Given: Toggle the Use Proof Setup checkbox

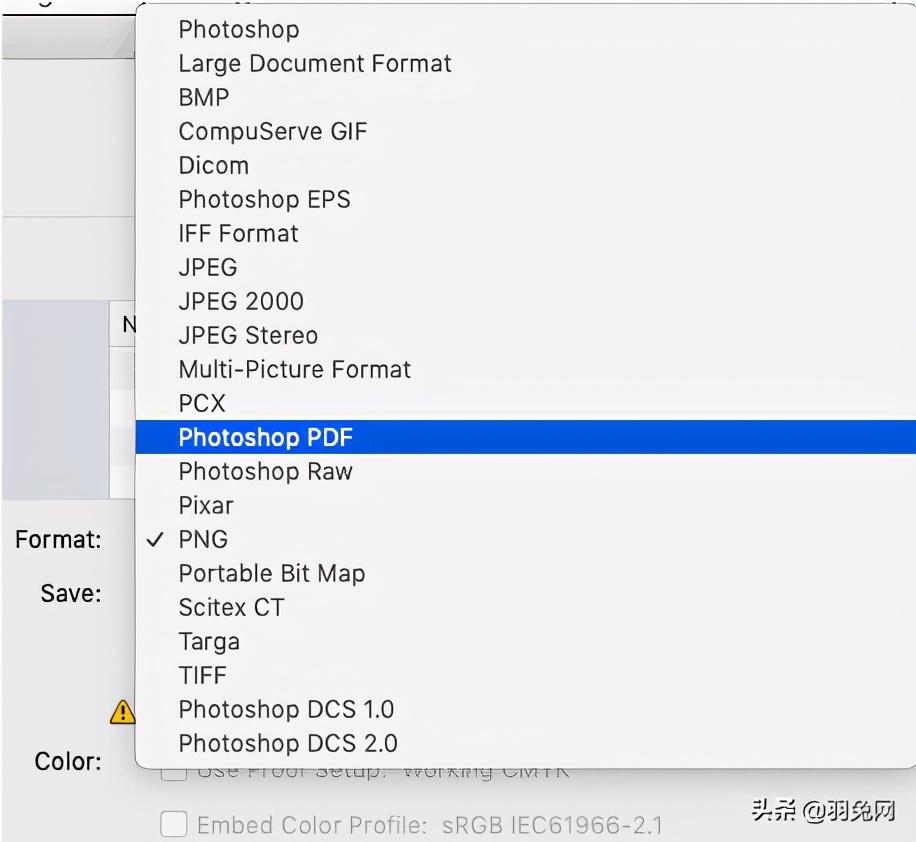Looking at the screenshot, I should 174,771.
